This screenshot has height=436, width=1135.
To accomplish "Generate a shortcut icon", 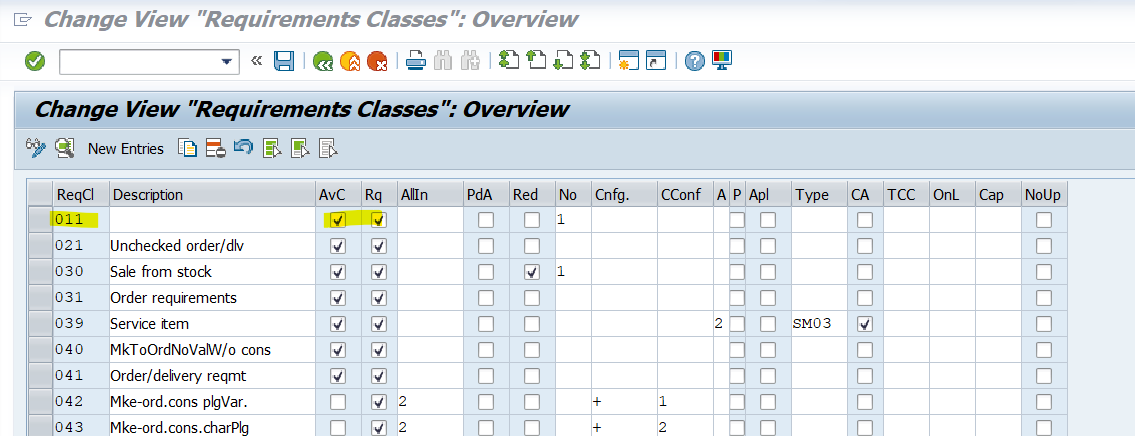I will (655, 61).
